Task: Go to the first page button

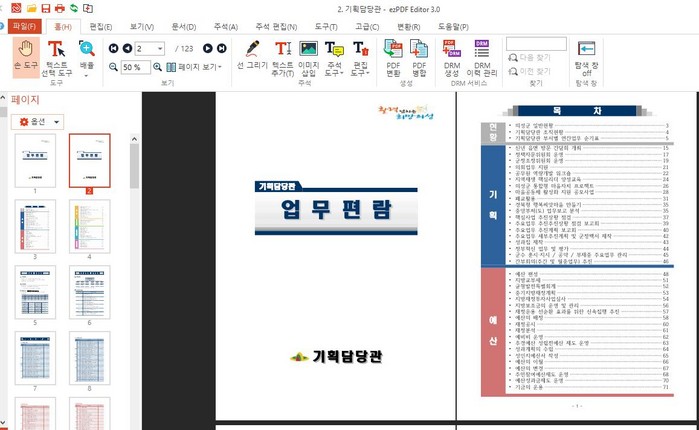Action: pyautogui.click(x=113, y=48)
